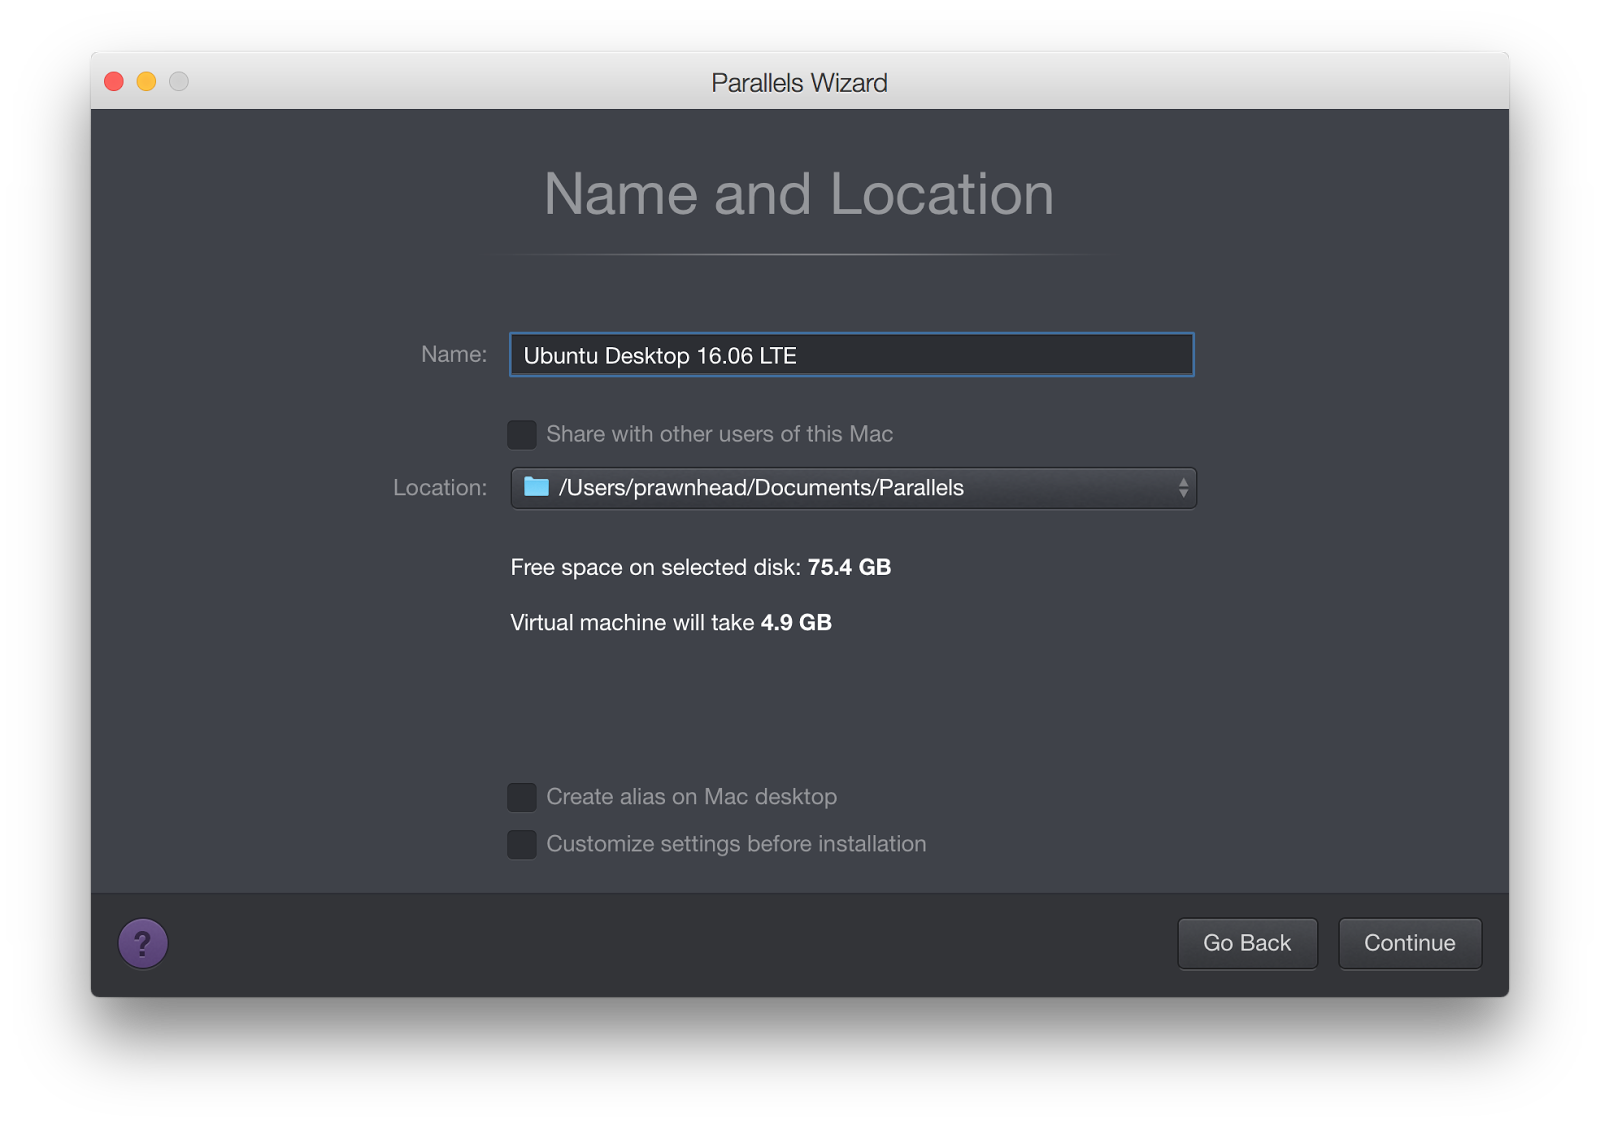The height and width of the screenshot is (1127, 1600).
Task: Tick Create alias on Mac desktop checkbox
Action: point(522,797)
